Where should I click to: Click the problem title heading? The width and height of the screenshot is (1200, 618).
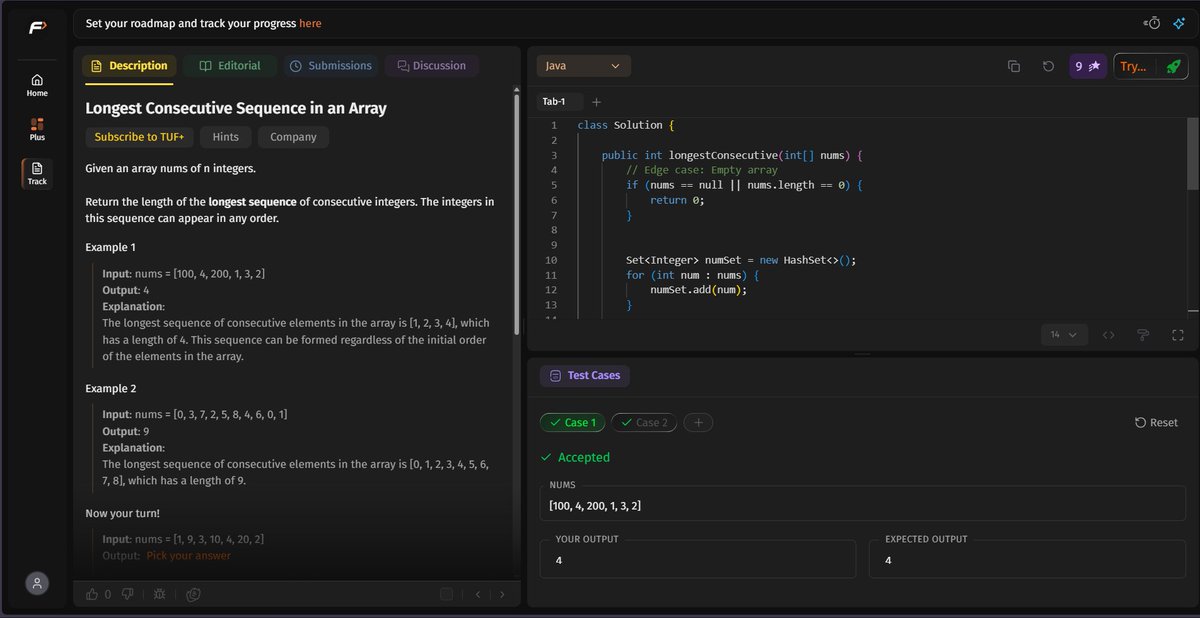click(236, 108)
